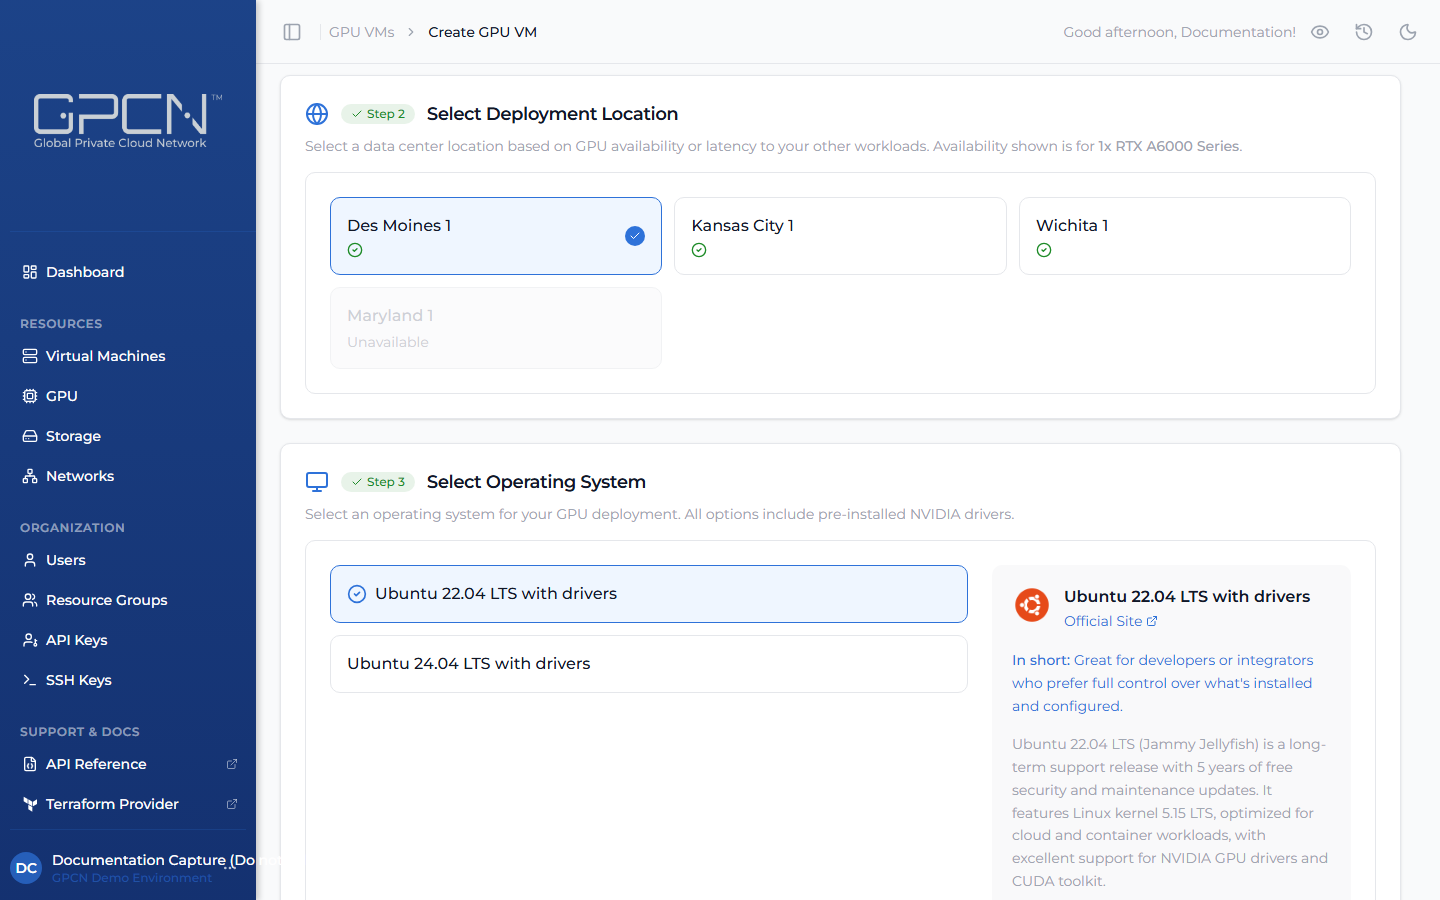Screen dimensions: 1440x900
Task: Click availability check icon under Kansas City 1
Action: click(x=699, y=250)
